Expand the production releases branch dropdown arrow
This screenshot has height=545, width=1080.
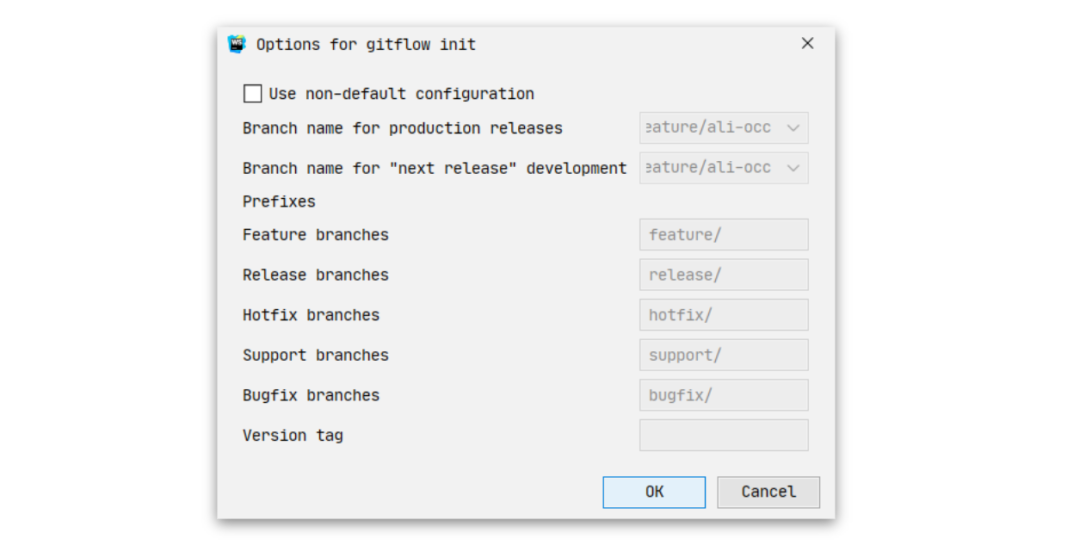793,128
